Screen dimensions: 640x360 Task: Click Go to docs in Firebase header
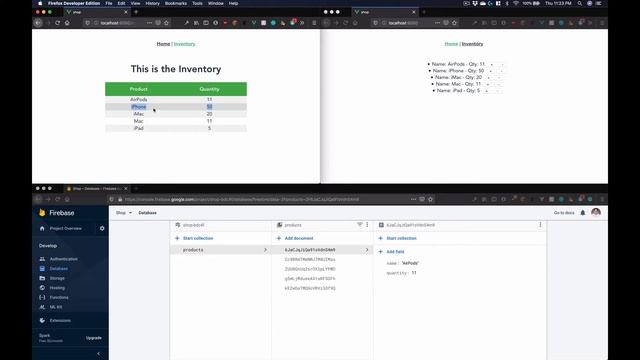(x=564, y=213)
